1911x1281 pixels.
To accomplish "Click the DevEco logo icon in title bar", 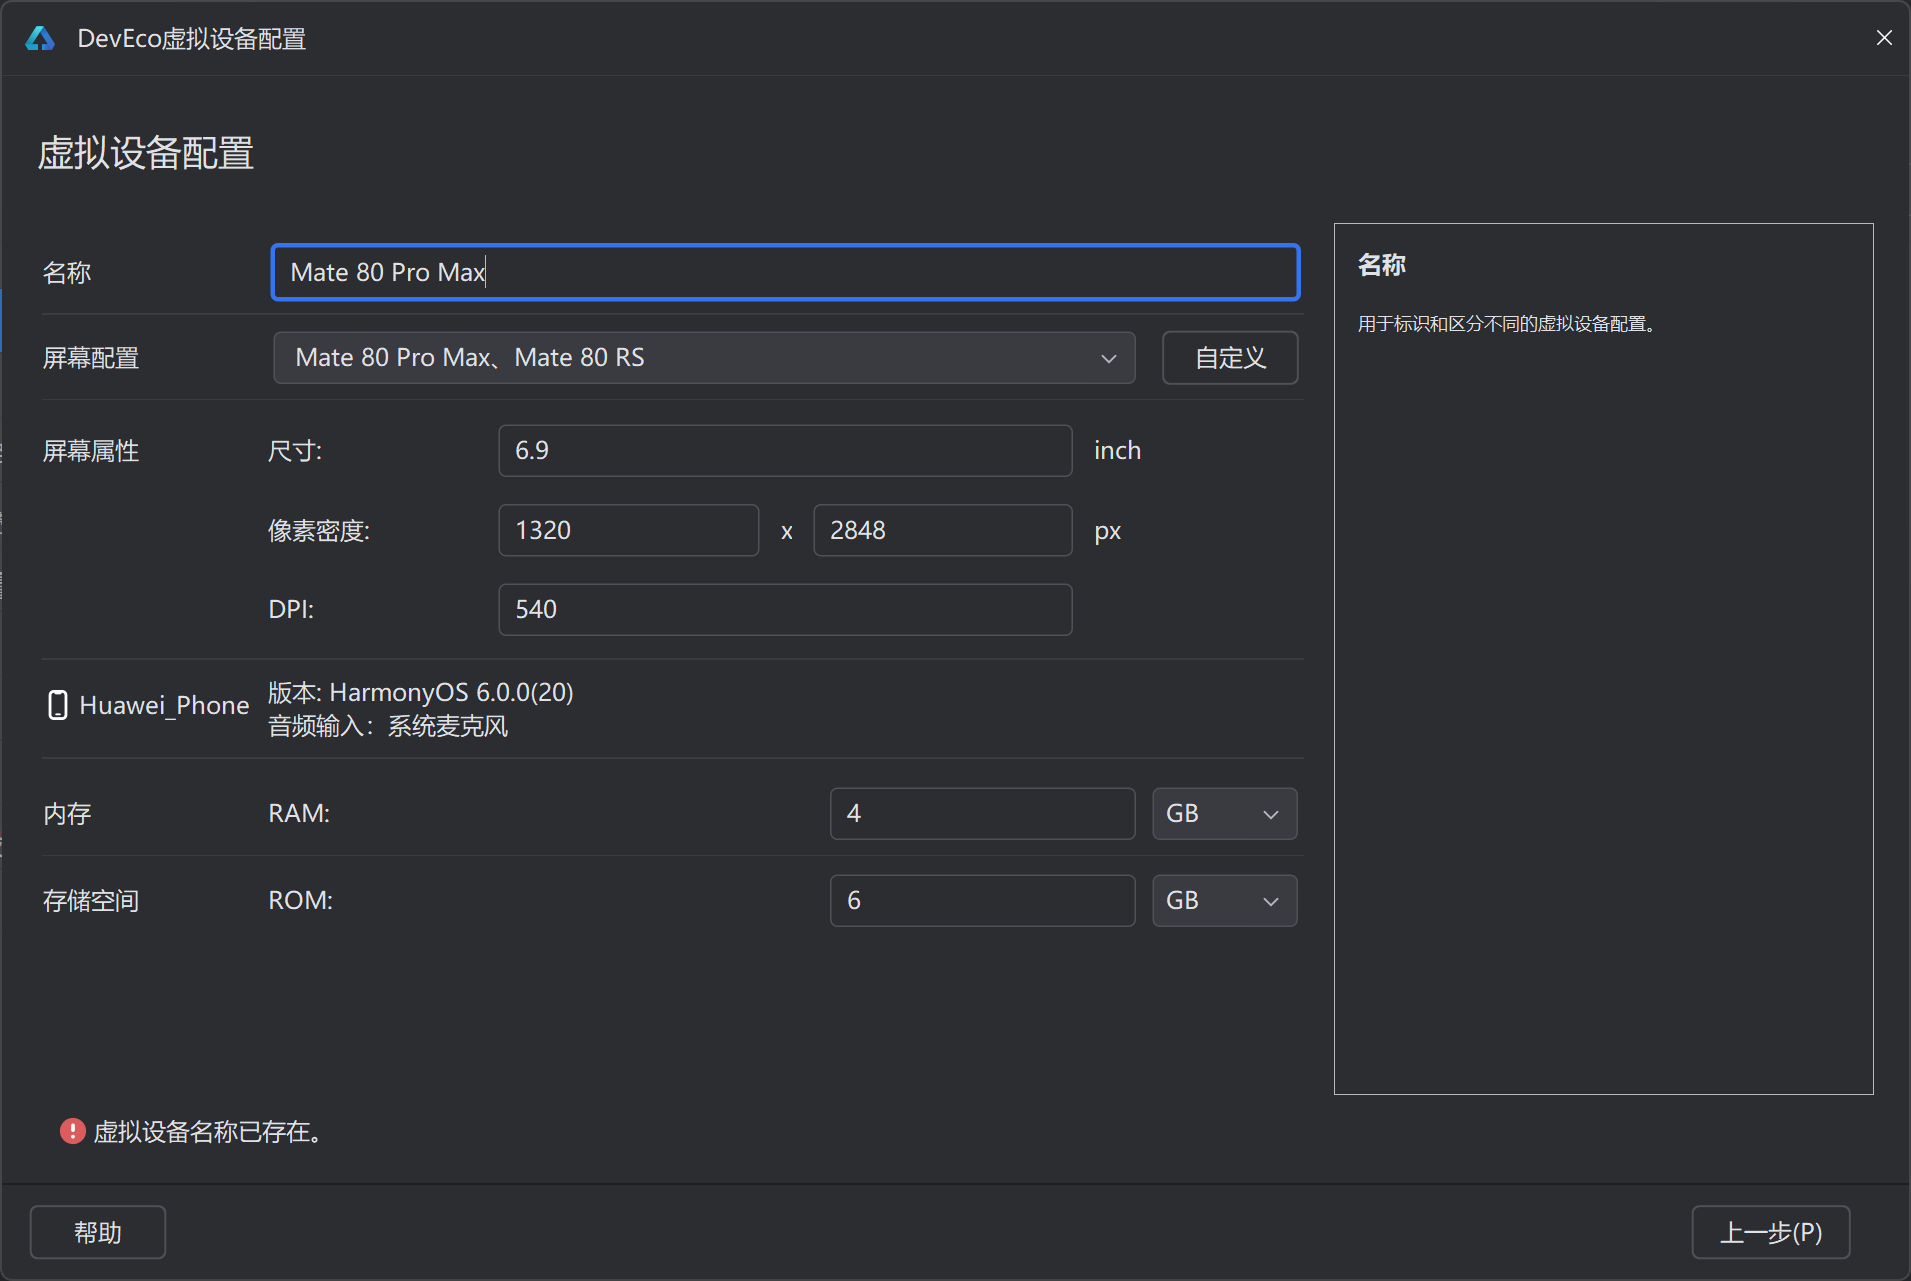I will (x=40, y=38).
